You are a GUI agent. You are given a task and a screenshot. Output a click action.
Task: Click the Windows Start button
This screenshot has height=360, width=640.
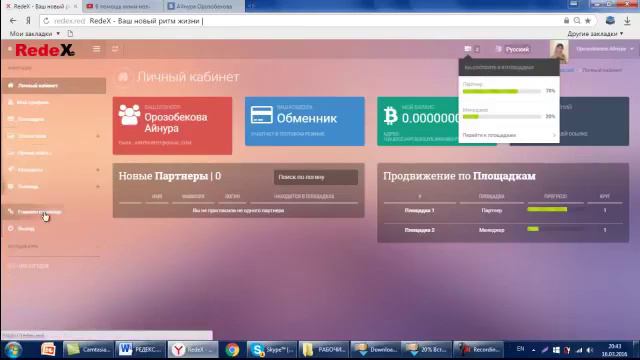coord(13,350)
